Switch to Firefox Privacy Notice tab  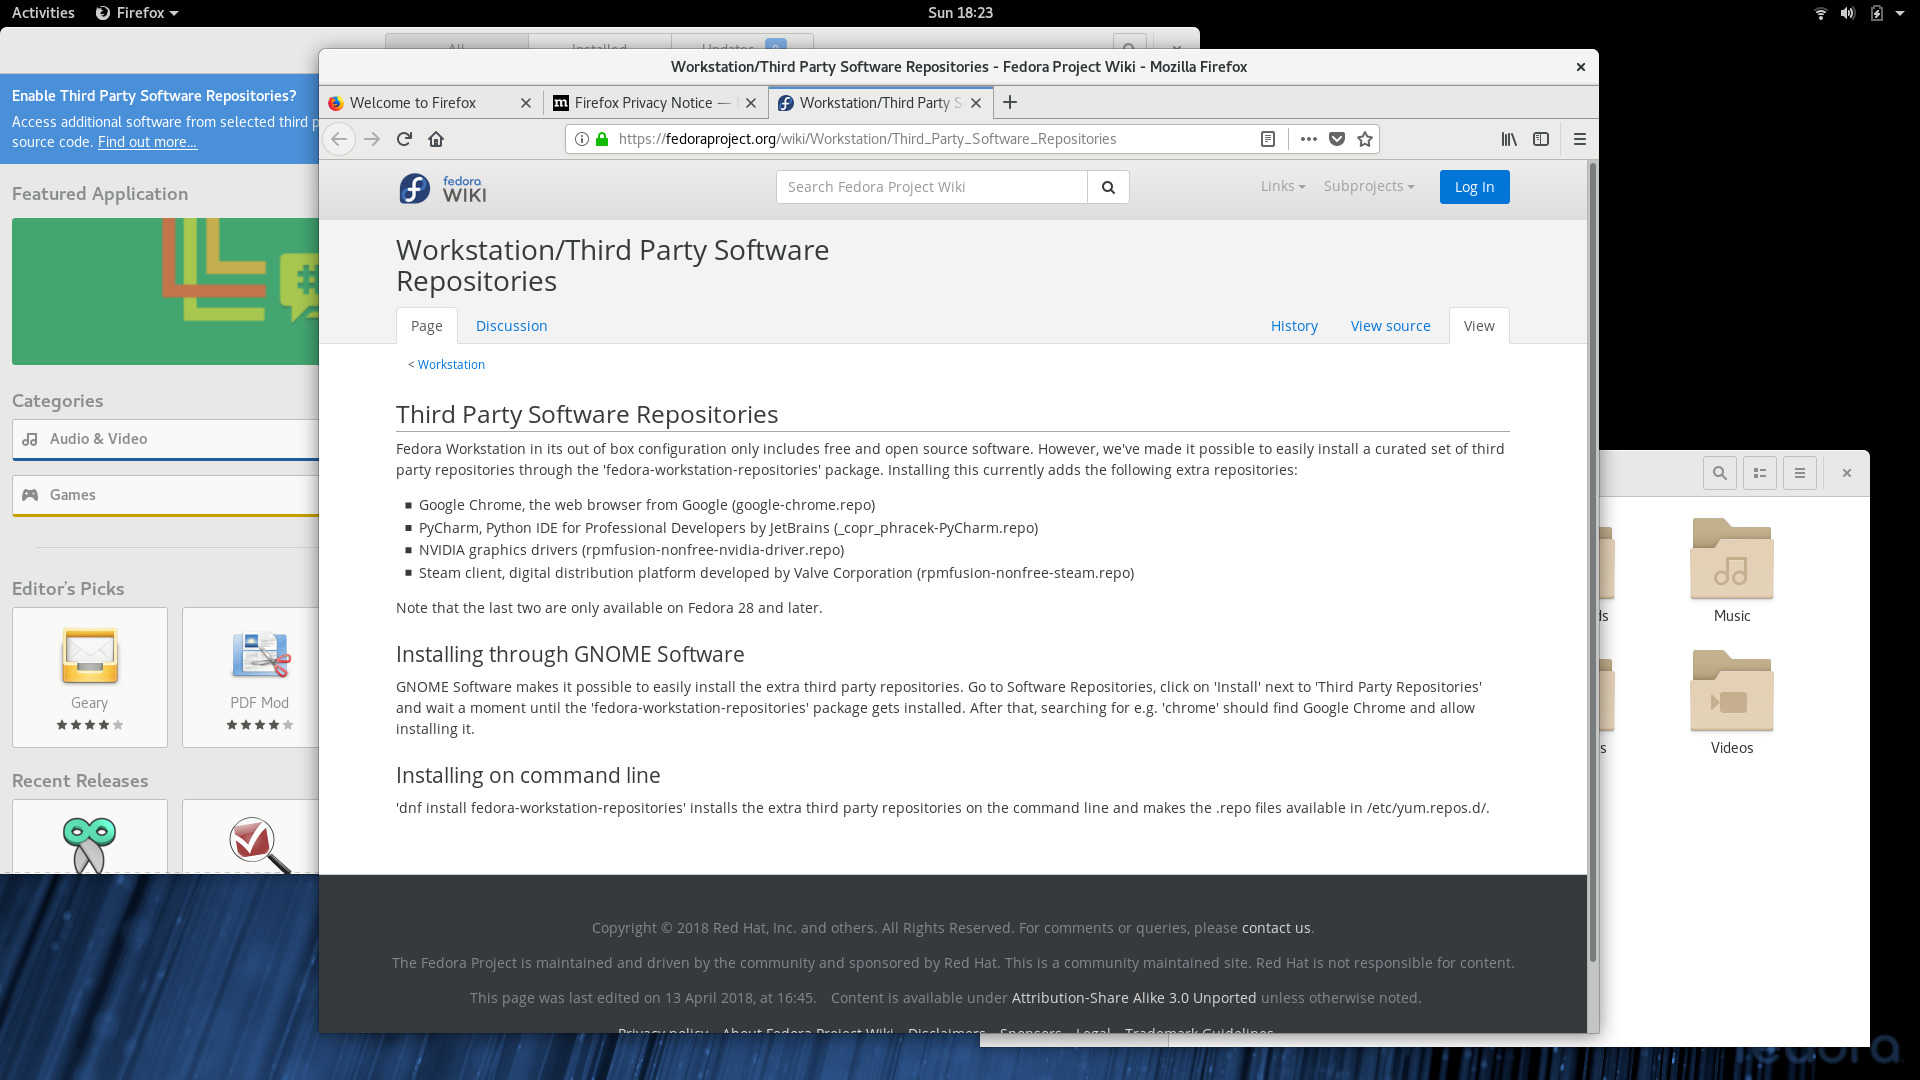click(x=655, y=103)
